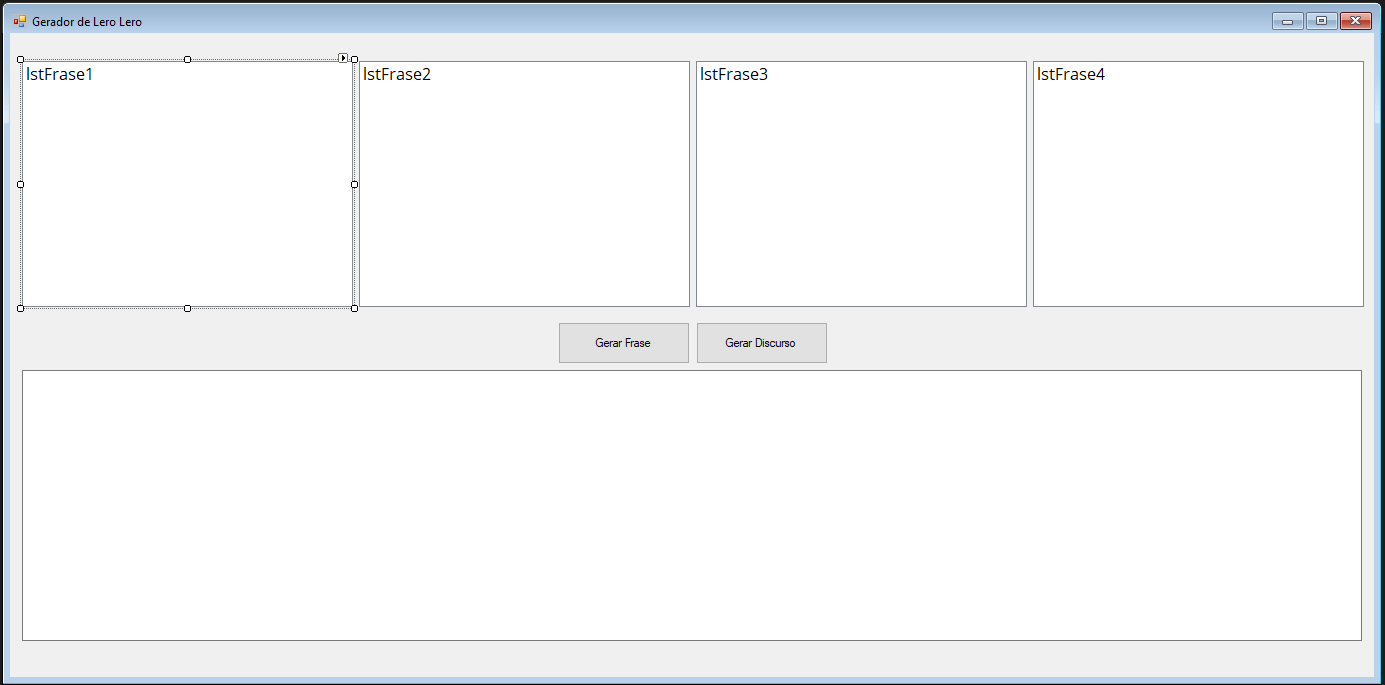Image resolution: width=1385 pixels, height=685 pixels.
Task: Select the lstFrase1 list box
Action: coord(187,184)
